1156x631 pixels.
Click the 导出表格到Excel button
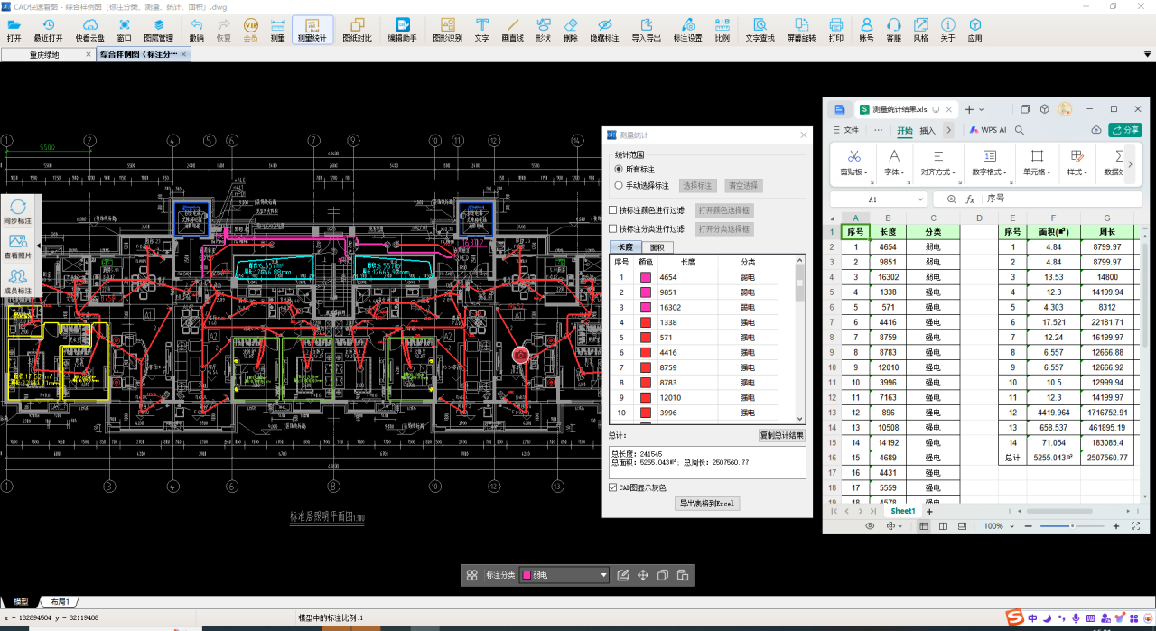(708, 503)
